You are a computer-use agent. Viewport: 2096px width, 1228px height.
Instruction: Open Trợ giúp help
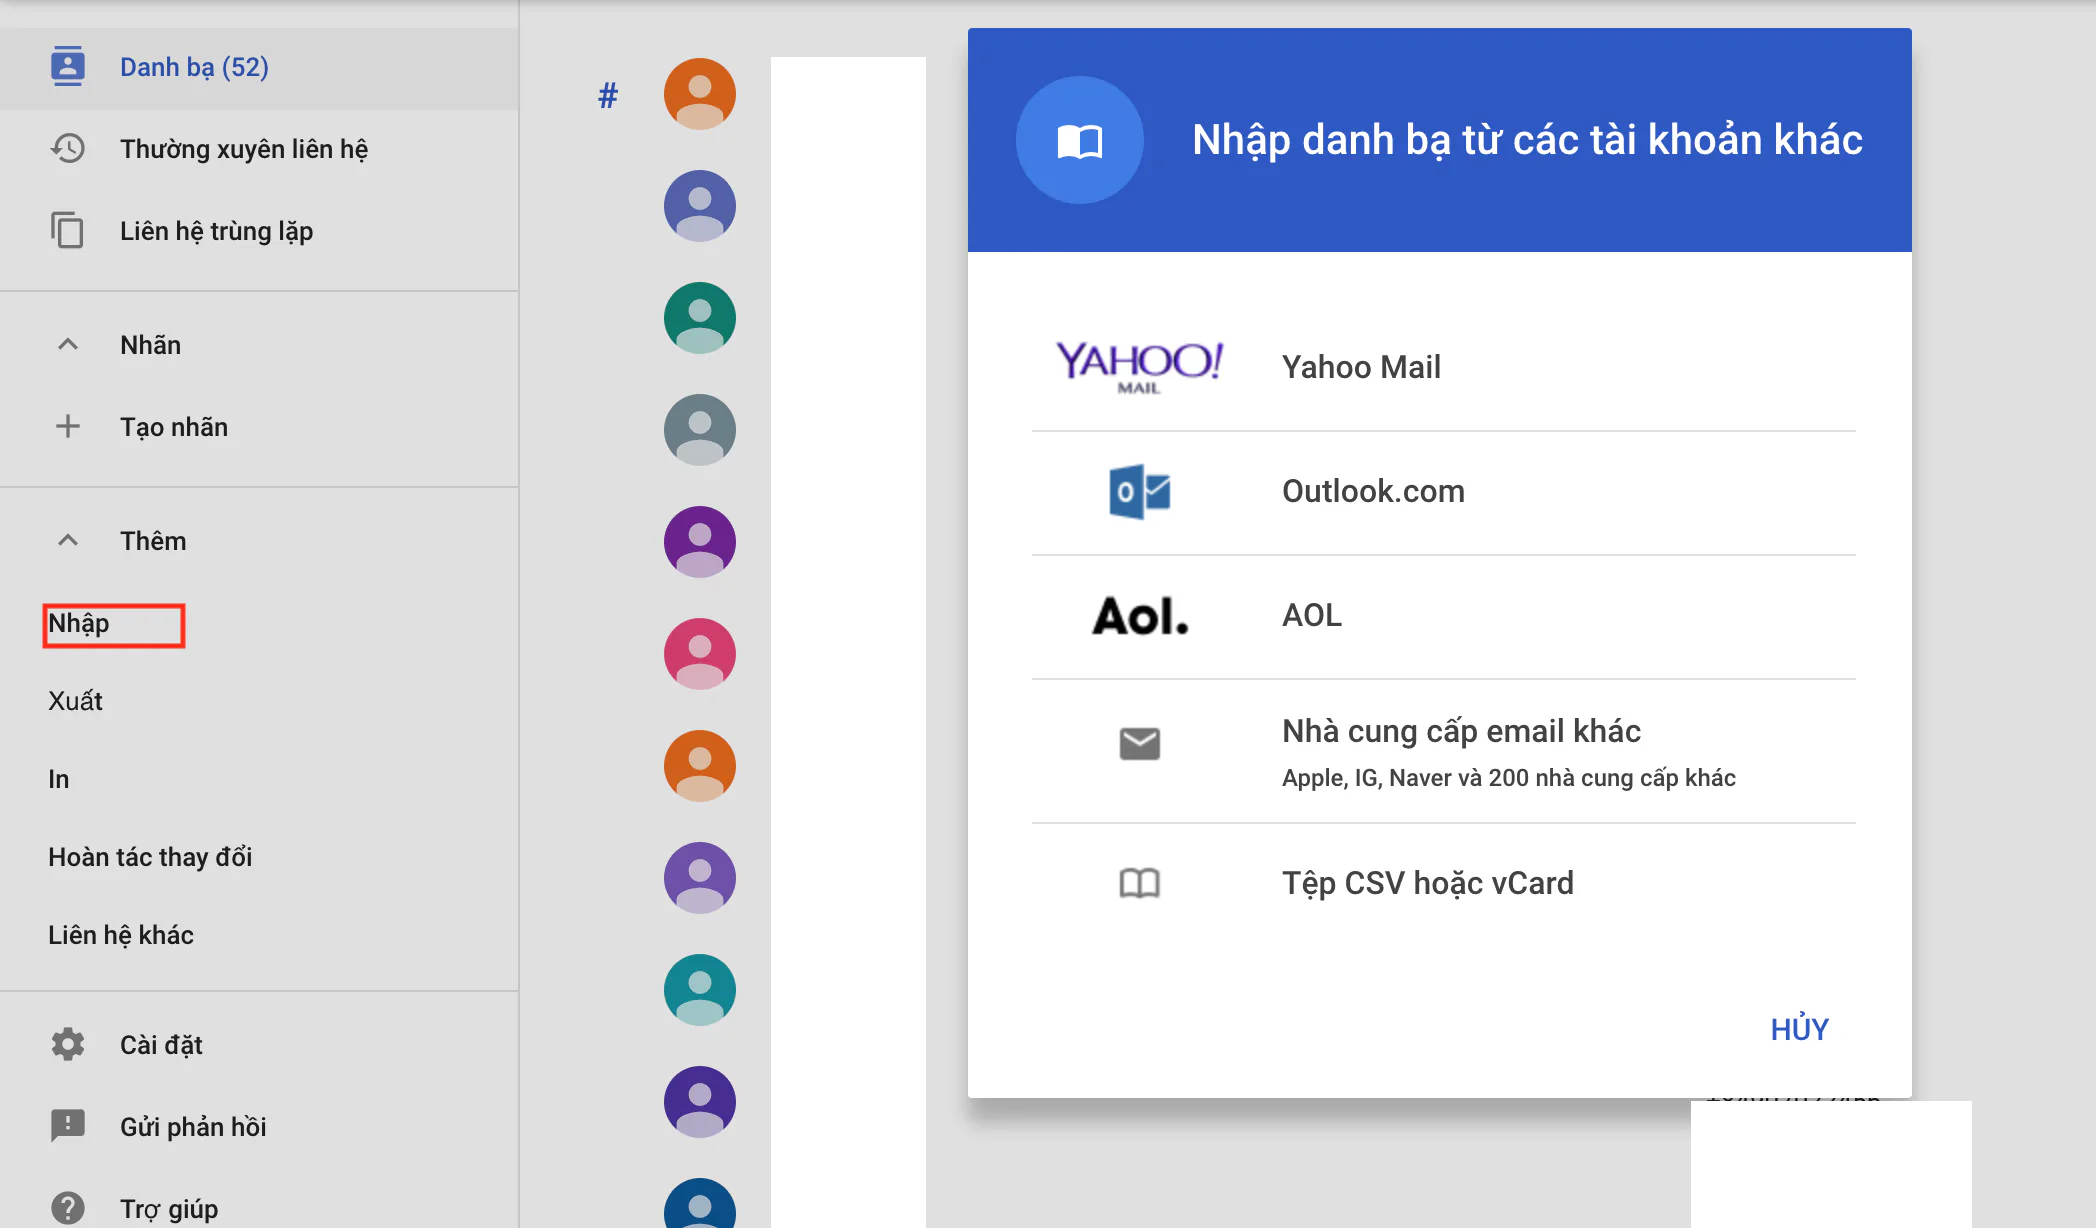click(x=169, y=1209)
